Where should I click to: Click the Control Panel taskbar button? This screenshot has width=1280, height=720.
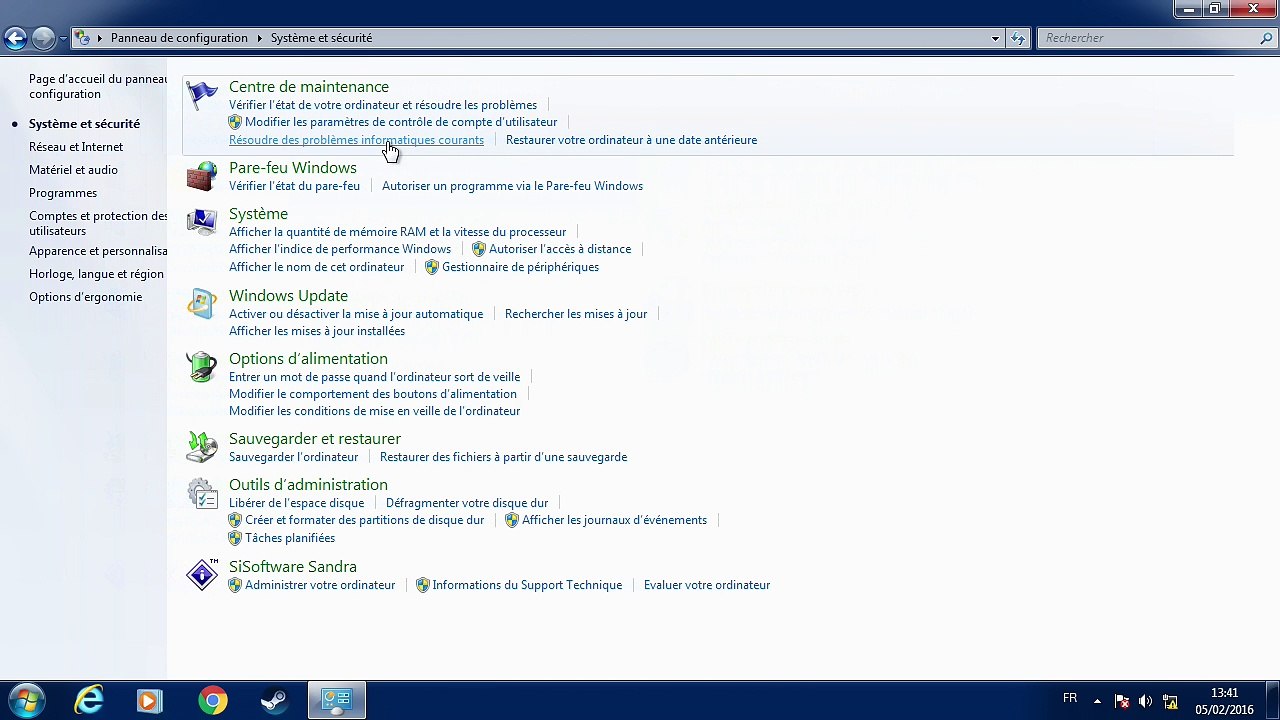[336, 700]
